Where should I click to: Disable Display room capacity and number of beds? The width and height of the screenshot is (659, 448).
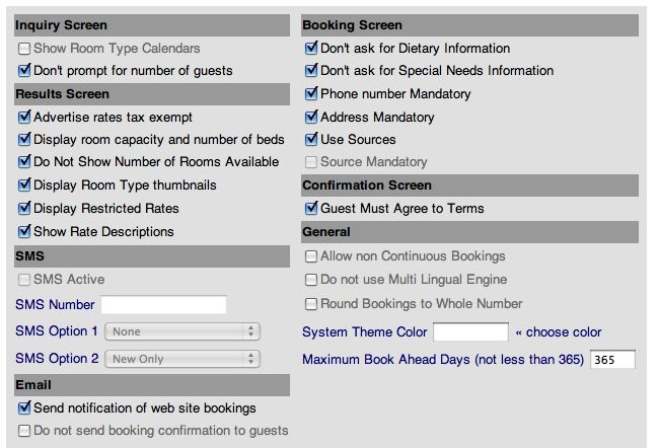pyautogui.click(x=24, y=139)
